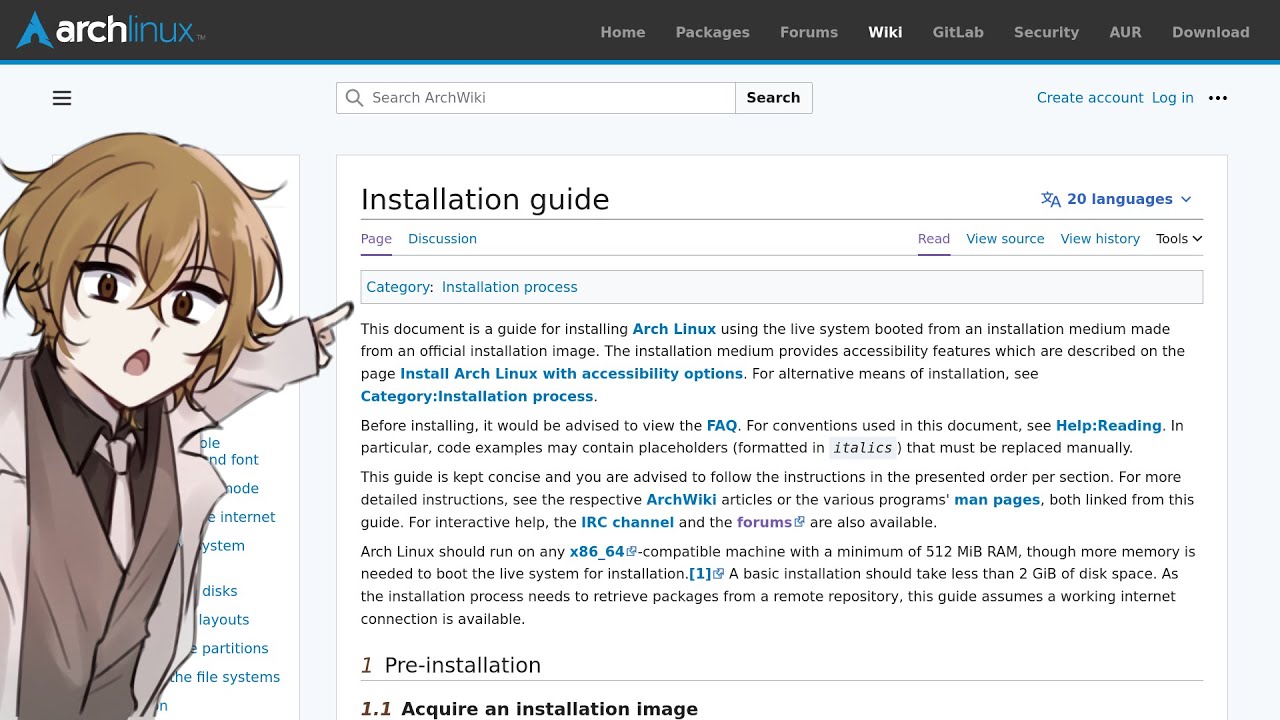The height and width of the screenshot is (720, 1280).
Task: Click the Search button
Action: 774,98
